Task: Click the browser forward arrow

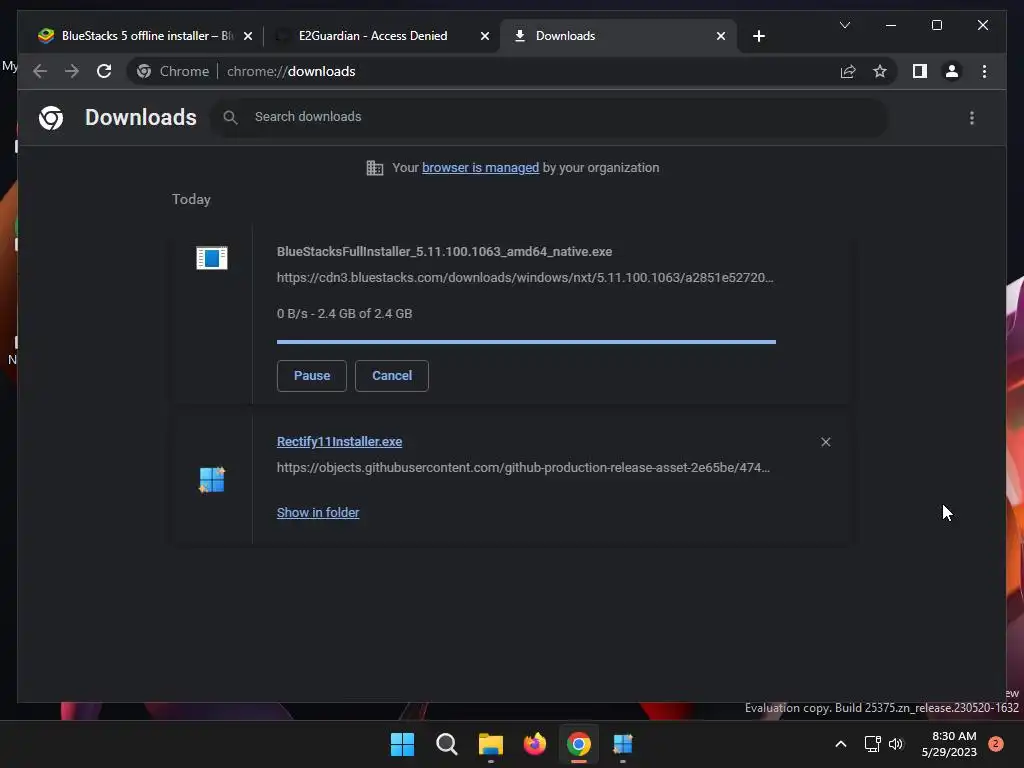Action: [72, 71]
